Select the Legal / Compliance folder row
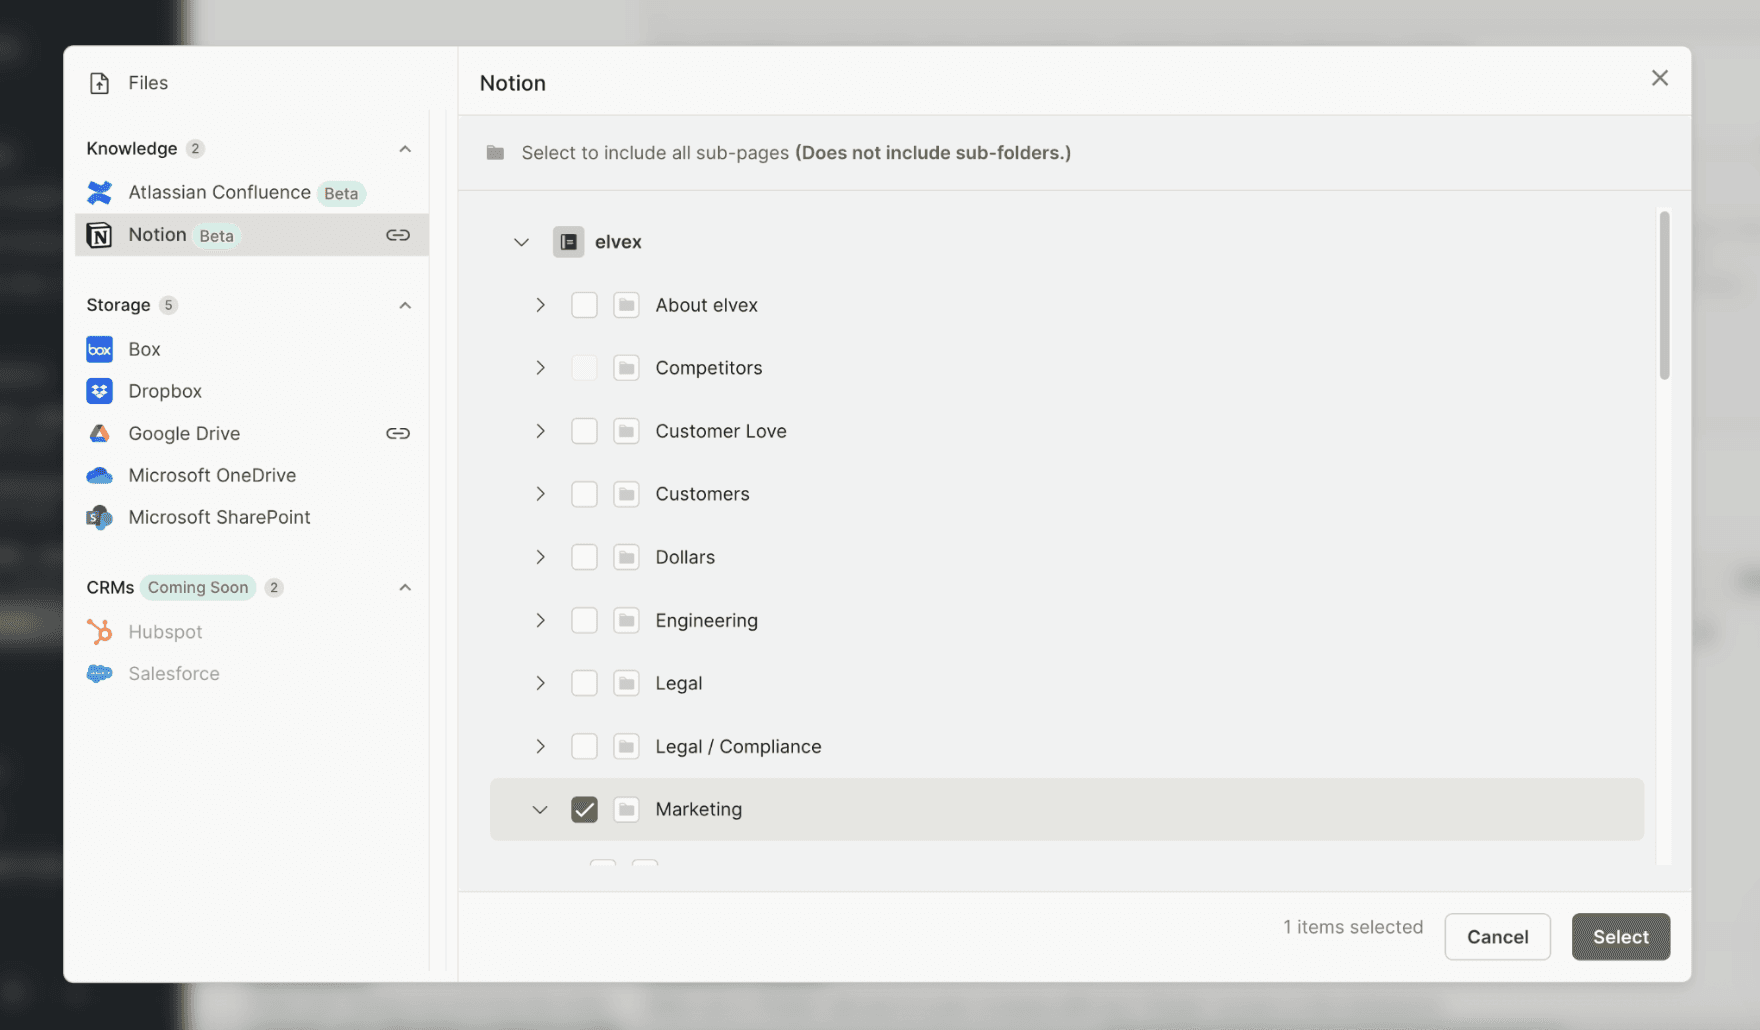Image resolution: width=1760 pixels, height=1030 pixels. (x=1066, y=746)
